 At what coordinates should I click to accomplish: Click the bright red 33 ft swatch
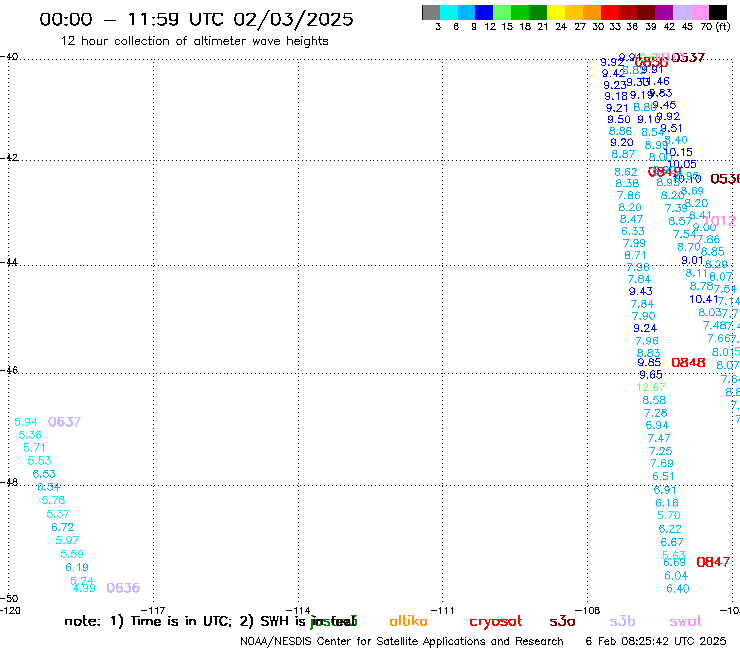610,12
